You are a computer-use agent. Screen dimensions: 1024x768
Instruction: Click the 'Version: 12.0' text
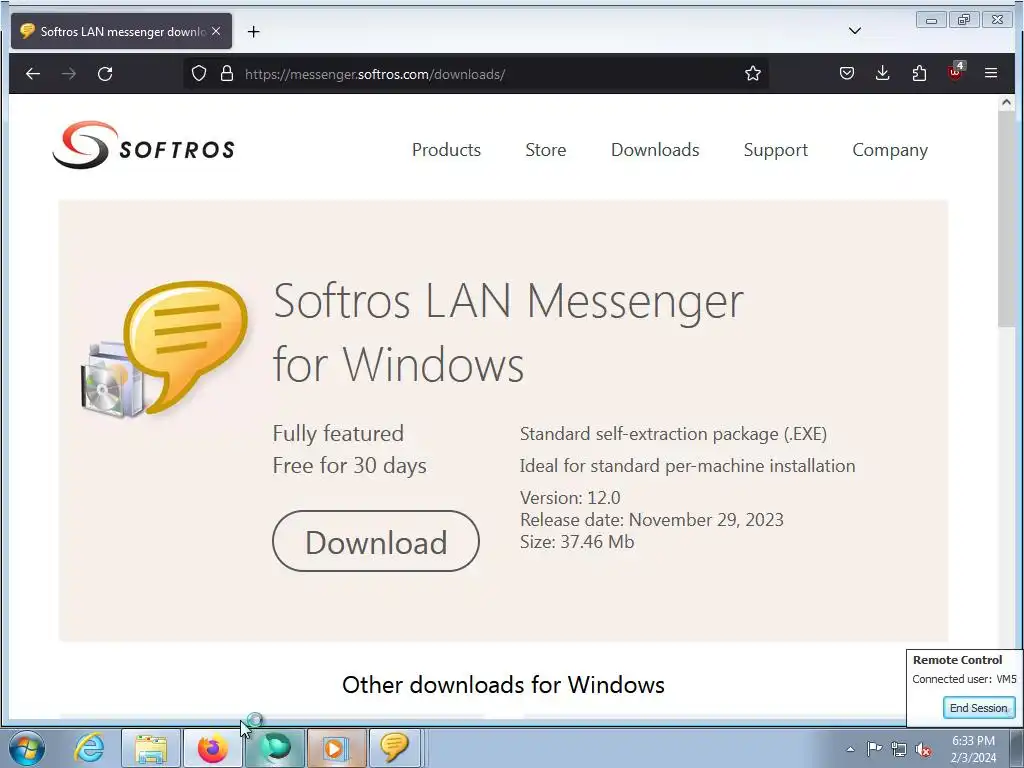click(x=569, y=498)
